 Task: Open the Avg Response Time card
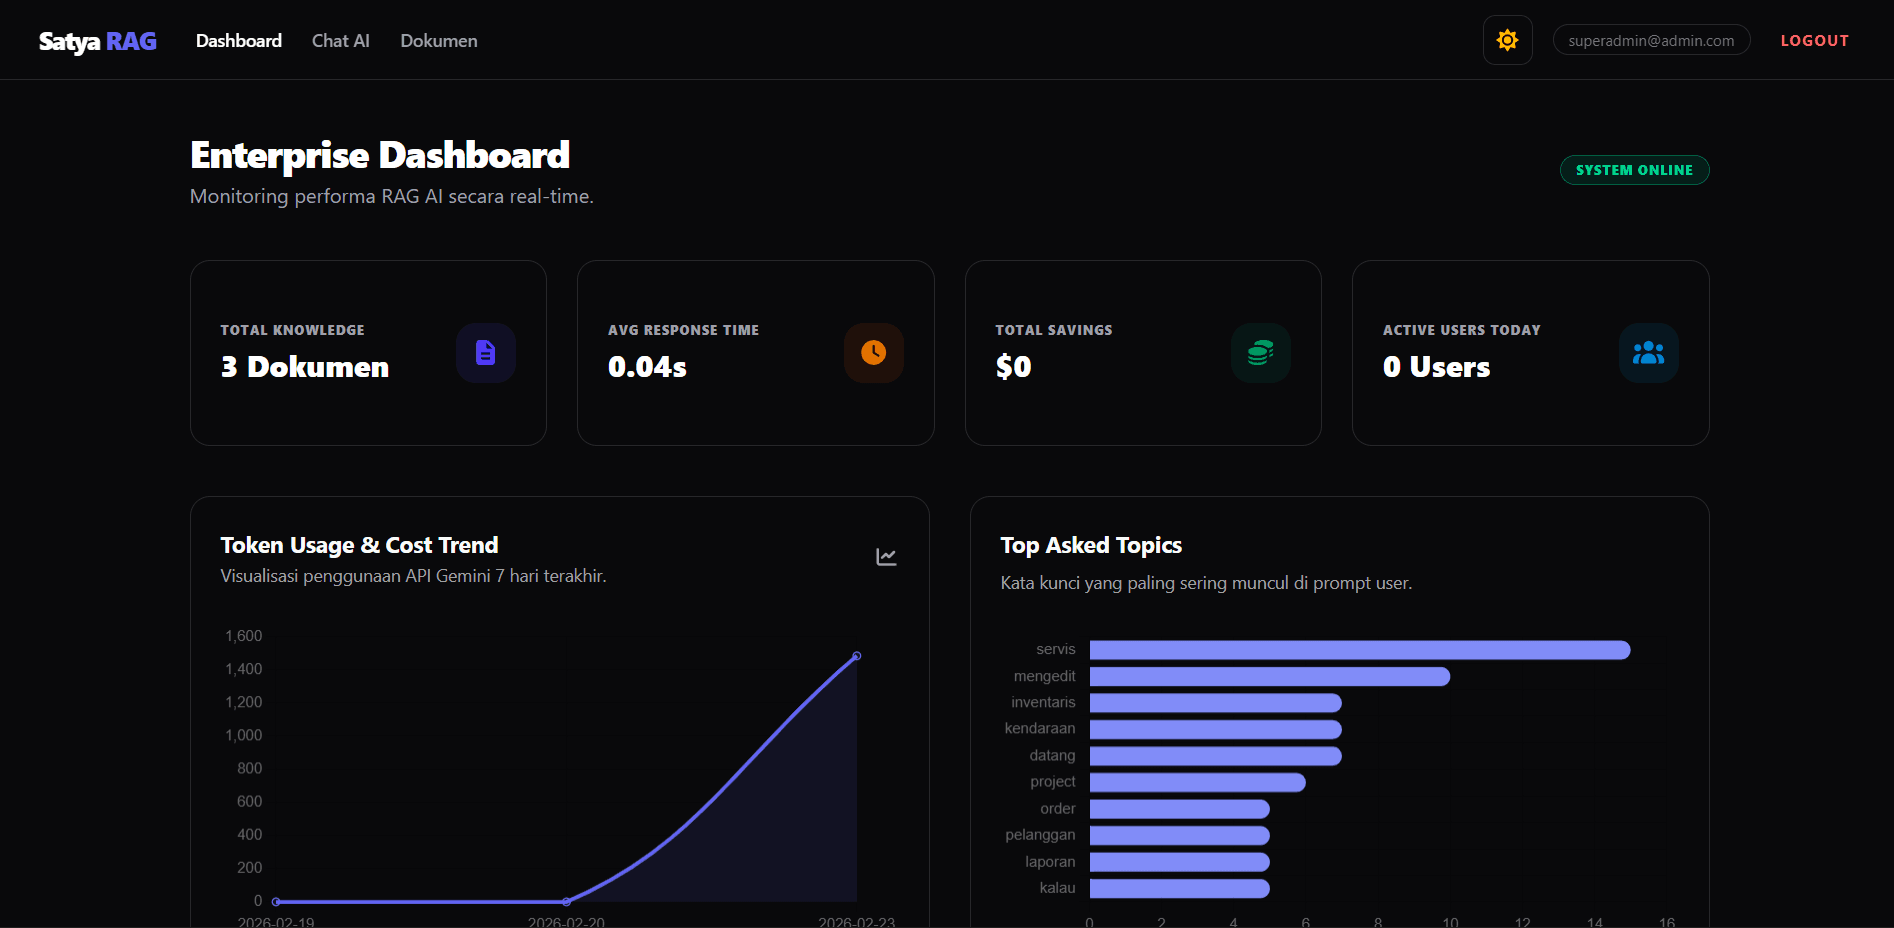click(755, 353)
